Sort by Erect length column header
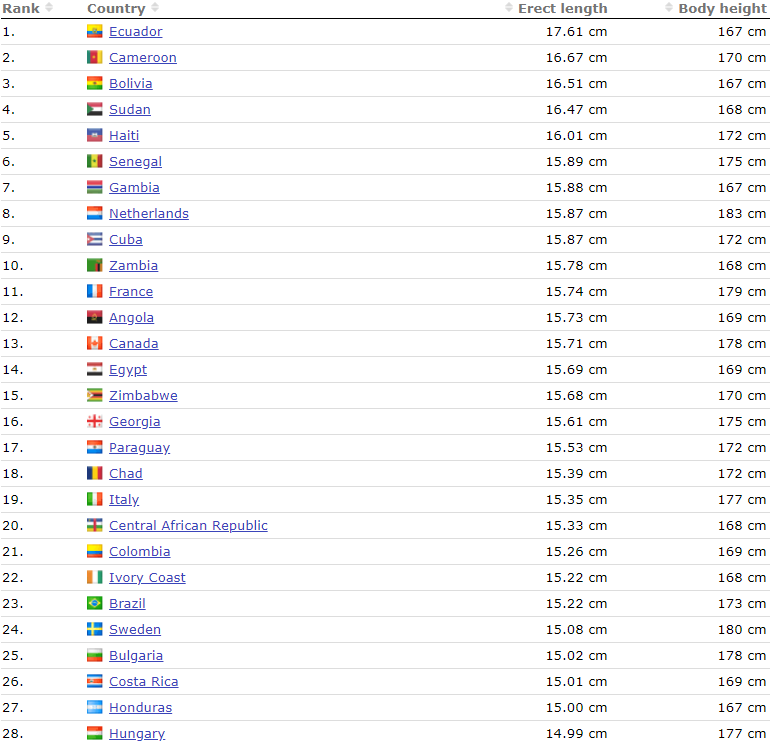Viewport: 770px width, 744px height. pyautogui.click(x=562, y=8)
